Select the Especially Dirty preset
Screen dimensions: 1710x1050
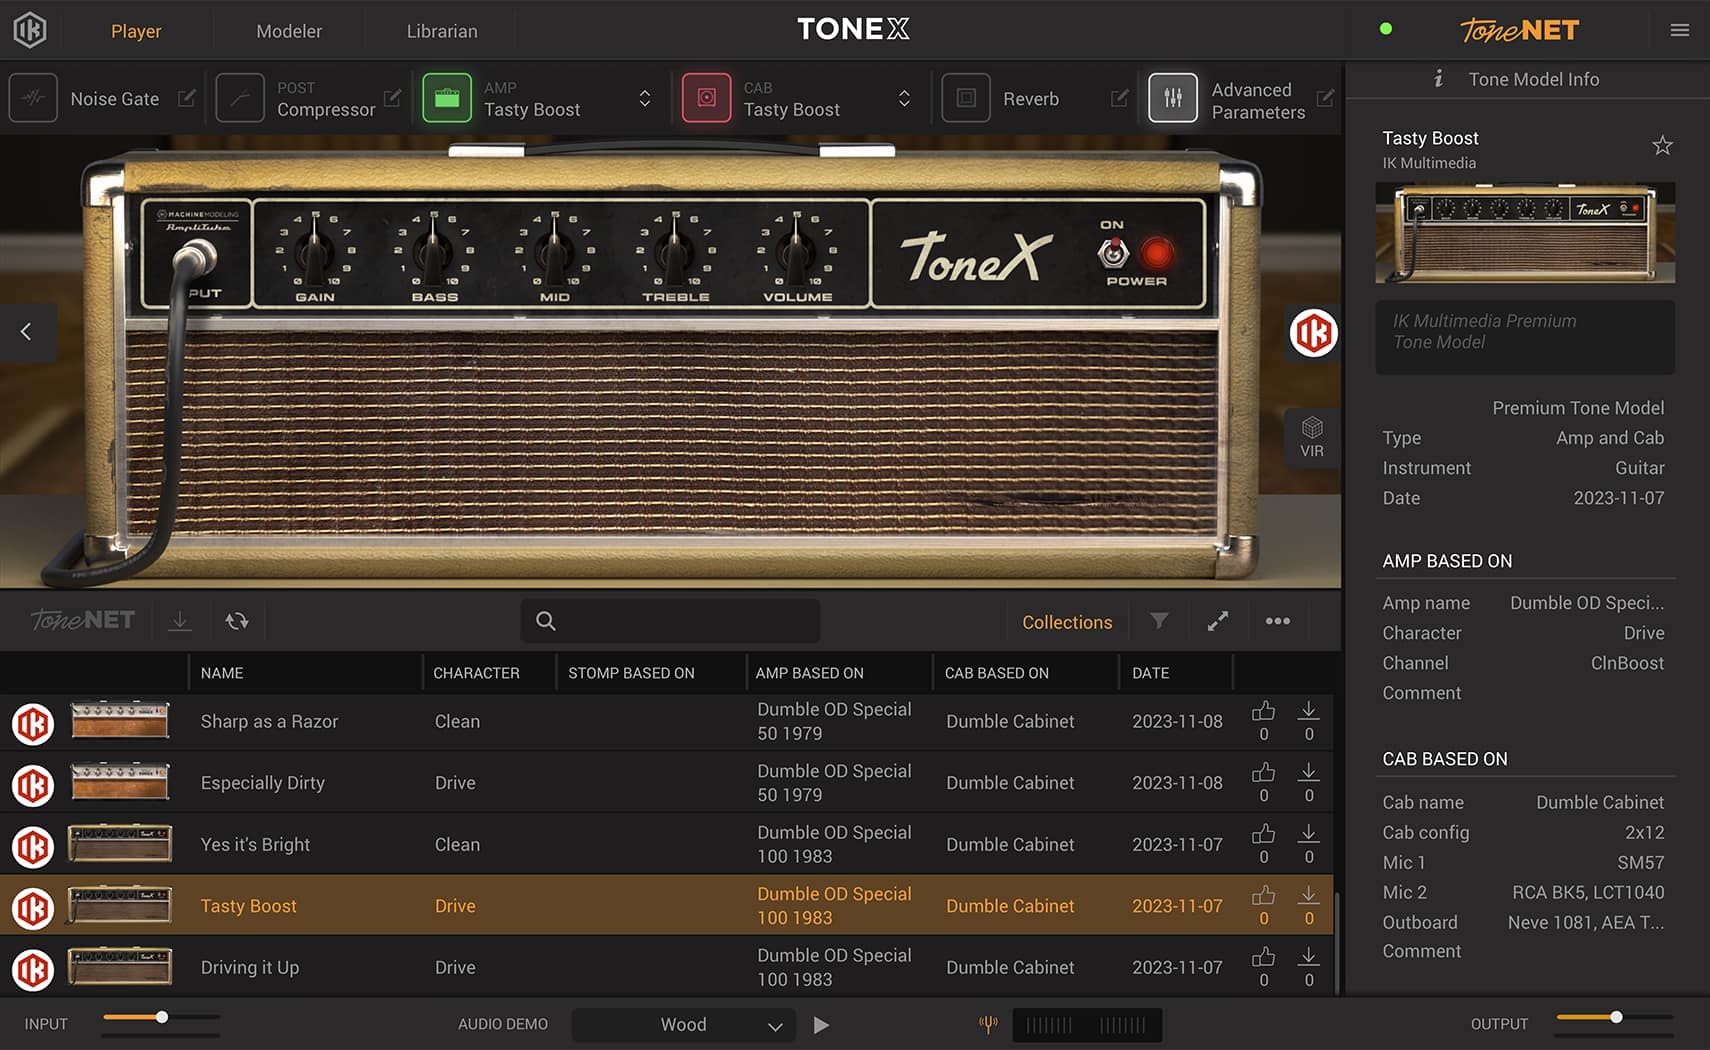[666, 783]
